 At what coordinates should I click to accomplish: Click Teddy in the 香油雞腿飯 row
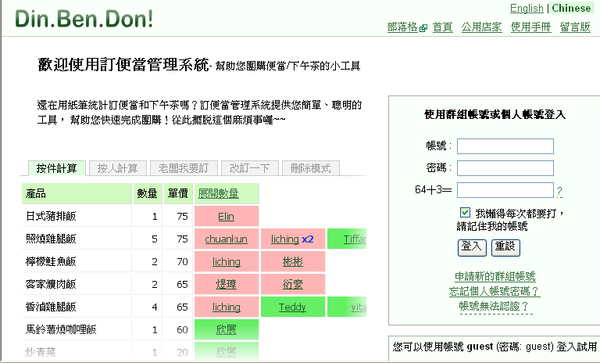click(292, 307)
